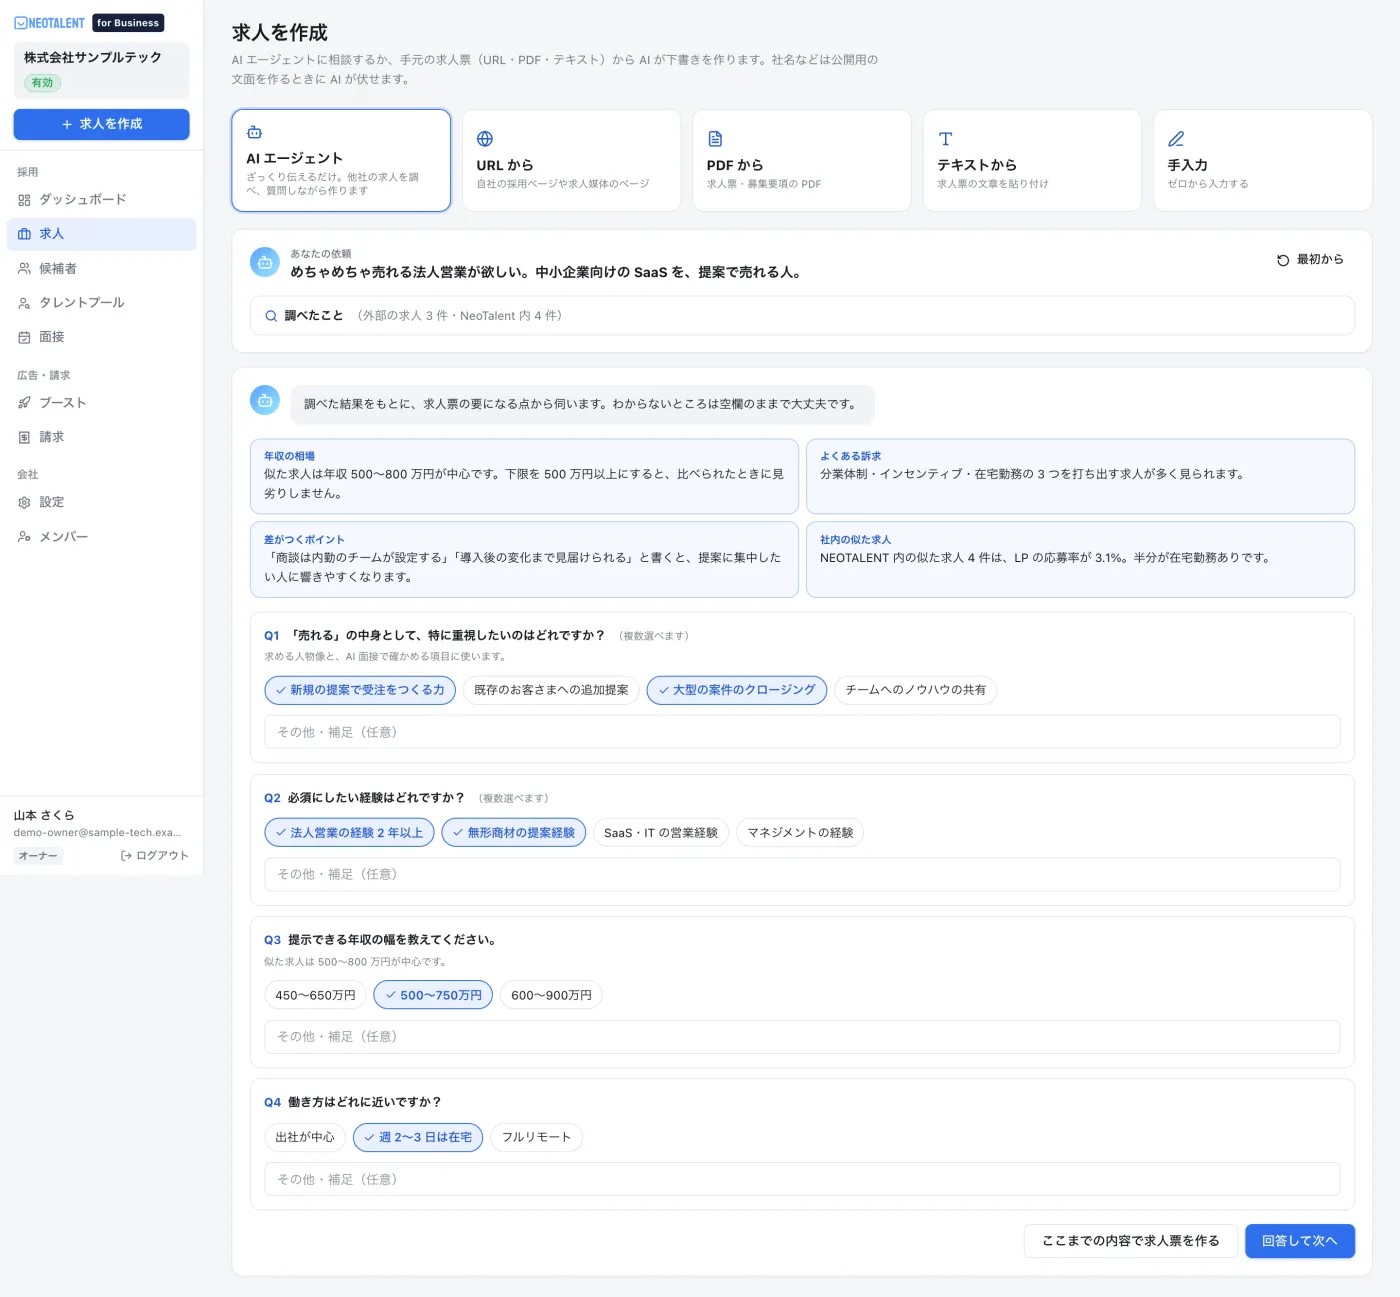This screenshot has width=1400, height=1297.
Task: Click the 年収の相場 insight card
Action: [524, 477]
